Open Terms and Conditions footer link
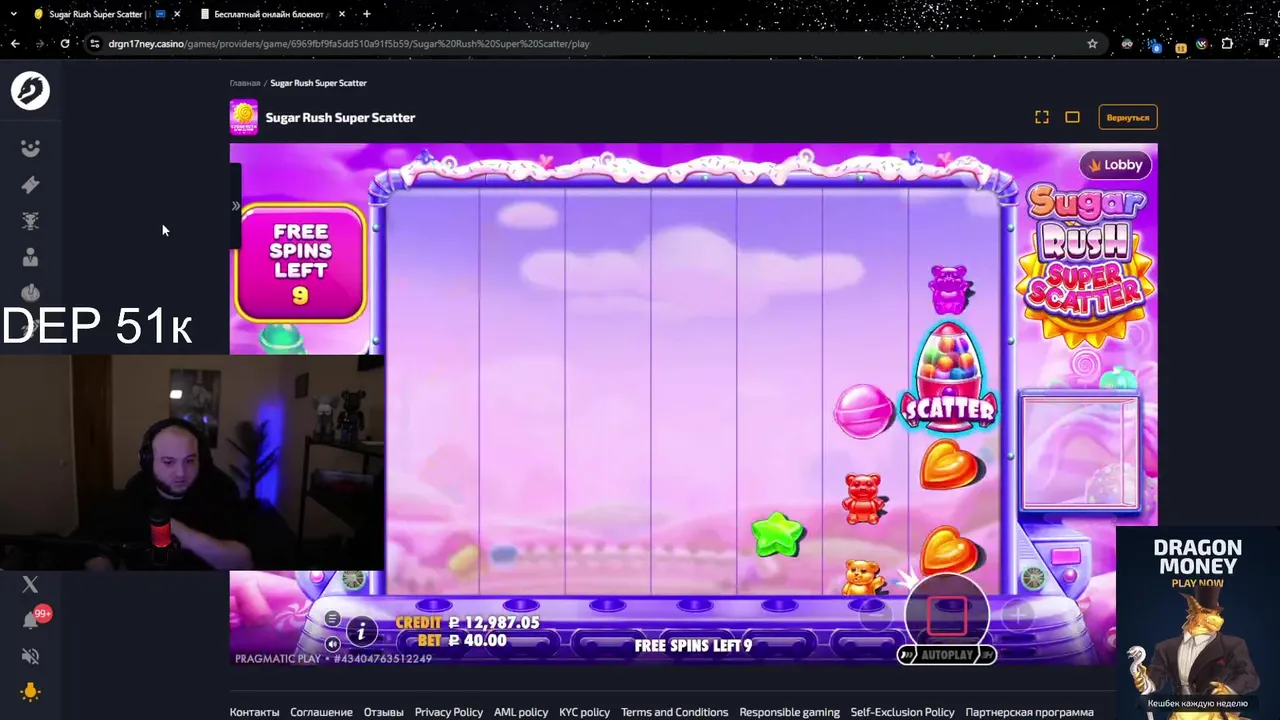 [x=674, y=712]
